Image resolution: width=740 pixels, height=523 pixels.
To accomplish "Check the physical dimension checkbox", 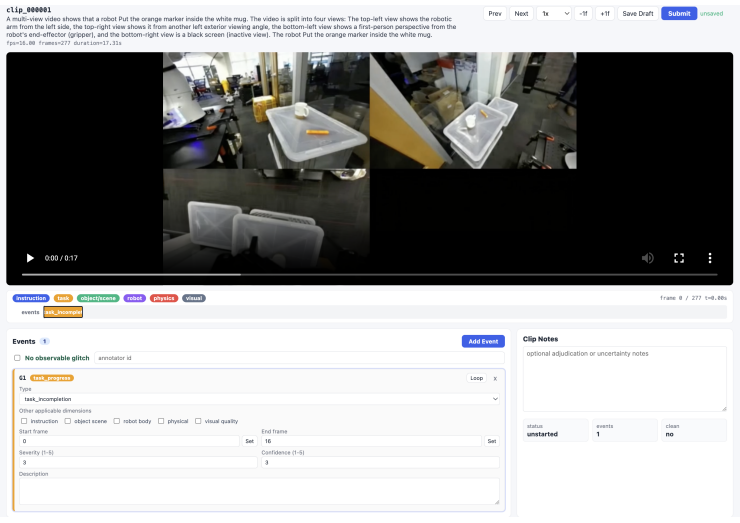I will coord(161,421).
